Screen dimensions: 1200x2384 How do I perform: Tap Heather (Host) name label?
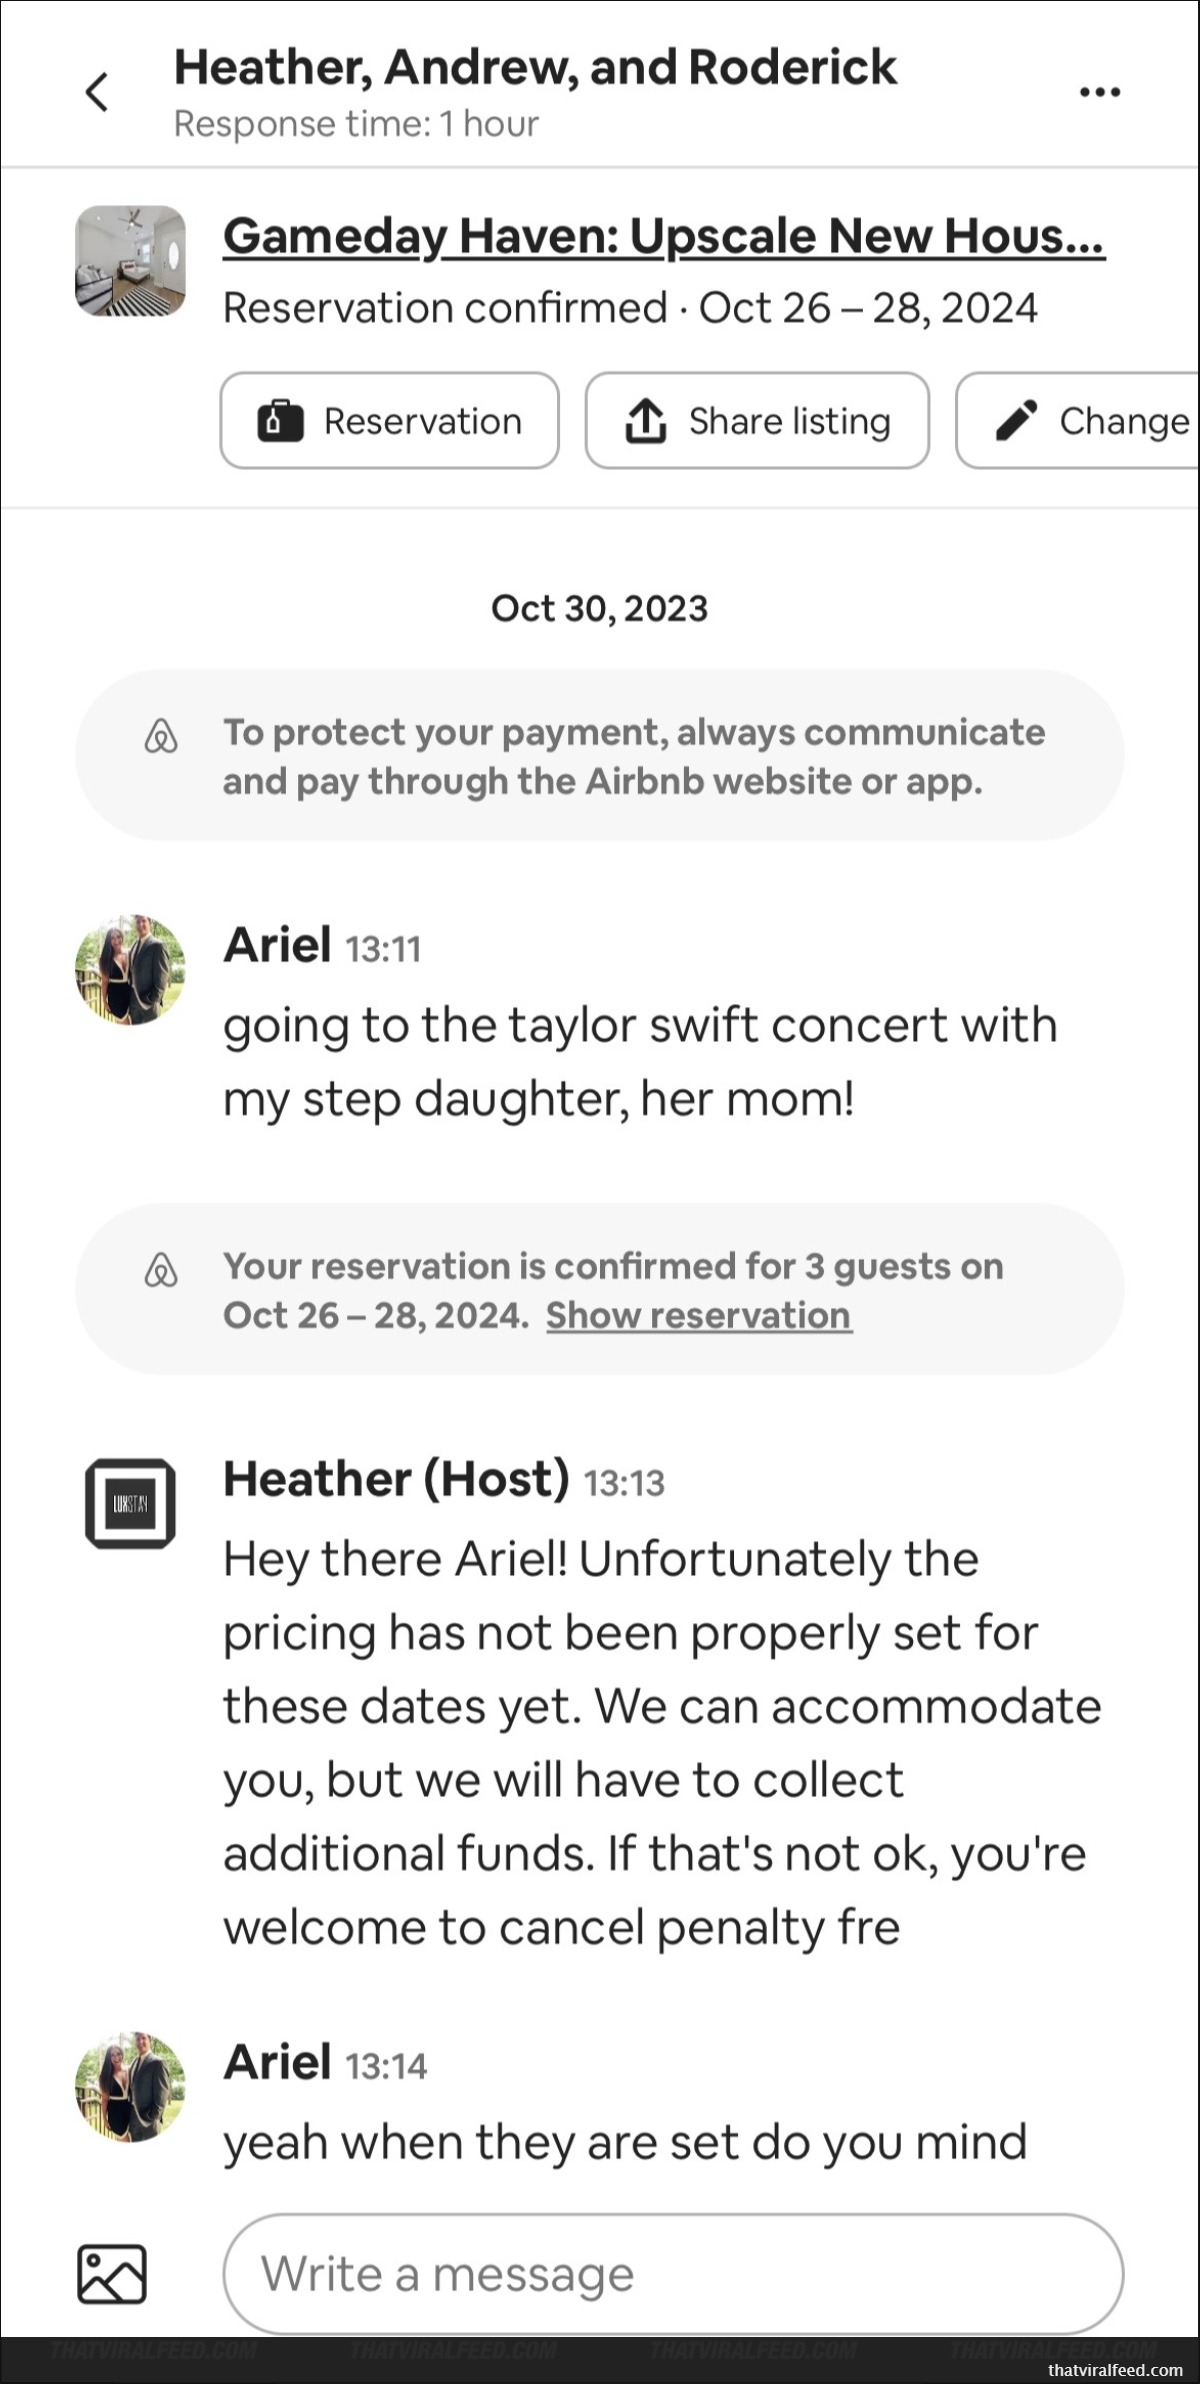[396, 1479]
